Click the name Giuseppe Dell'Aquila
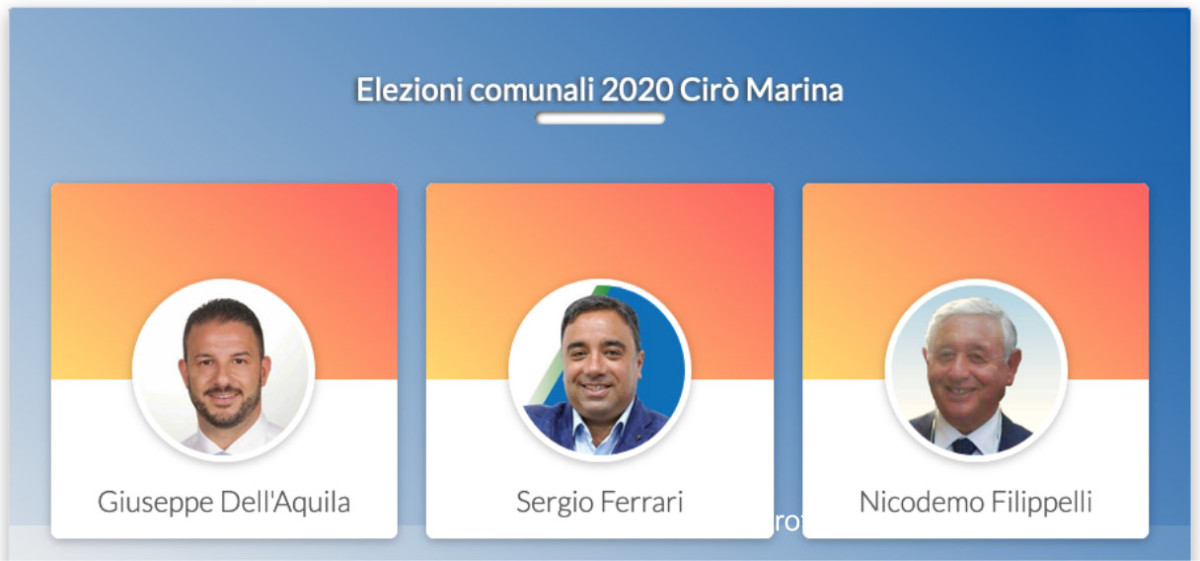 click(x=224, y=501)
